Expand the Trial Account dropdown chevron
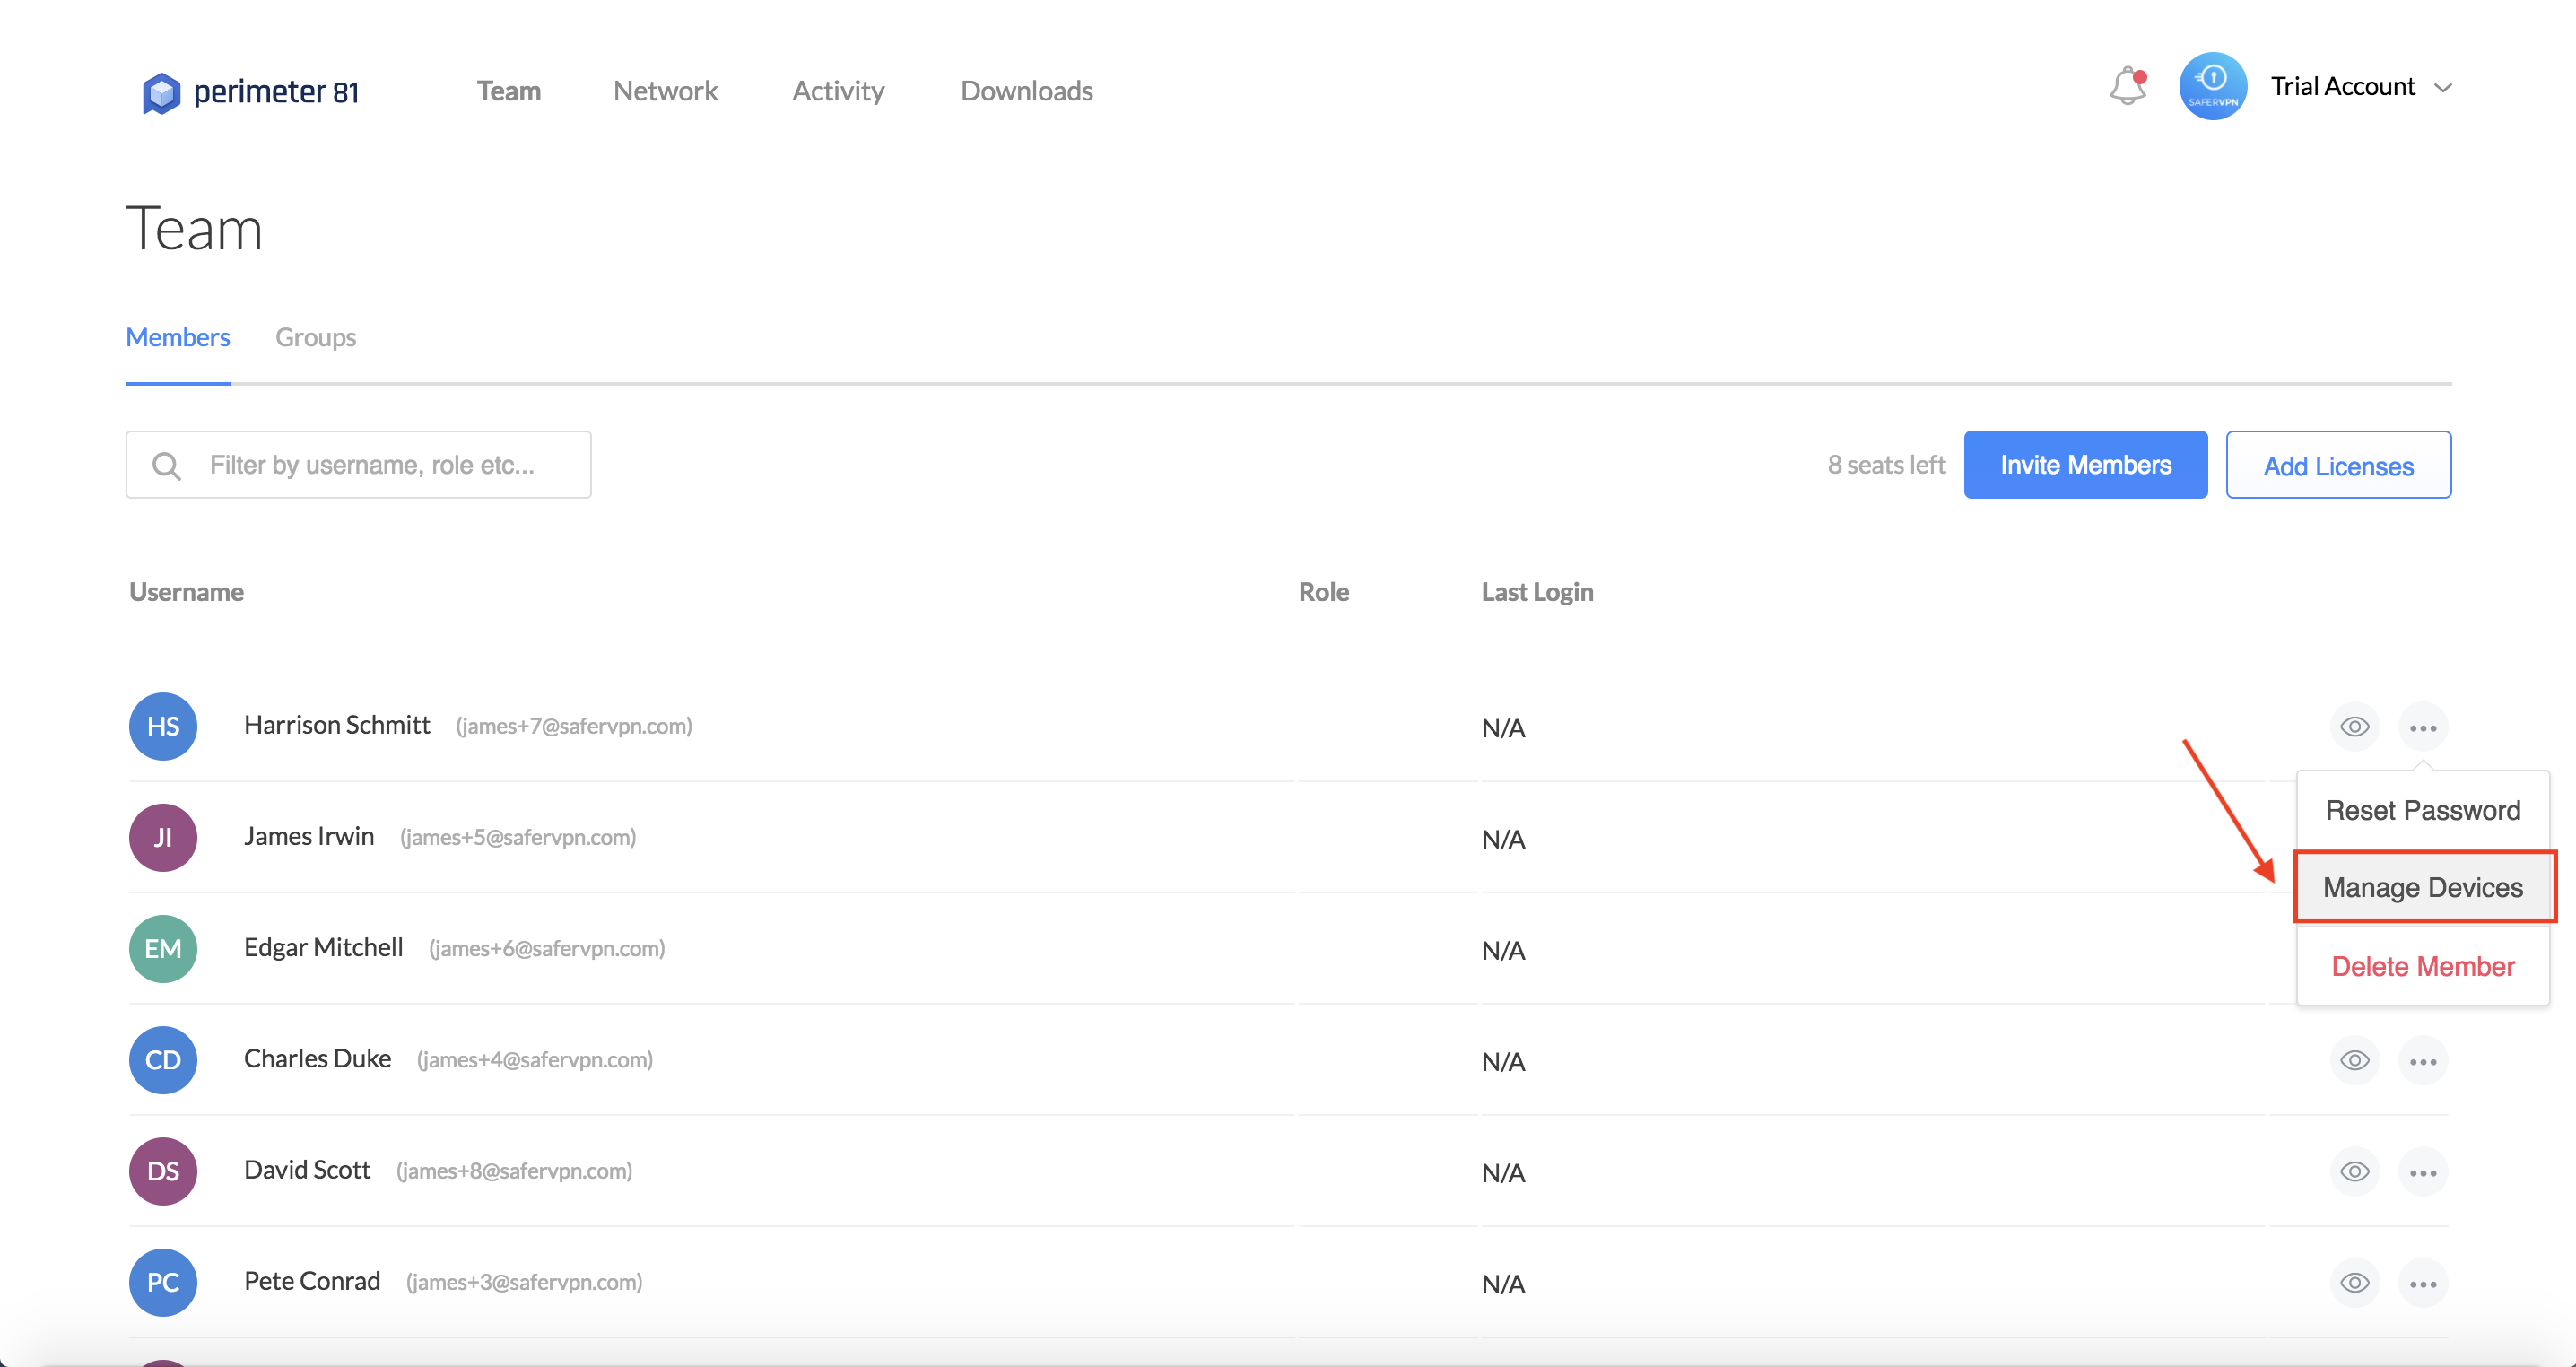 pyautogui.click(x=2443, y=88)
